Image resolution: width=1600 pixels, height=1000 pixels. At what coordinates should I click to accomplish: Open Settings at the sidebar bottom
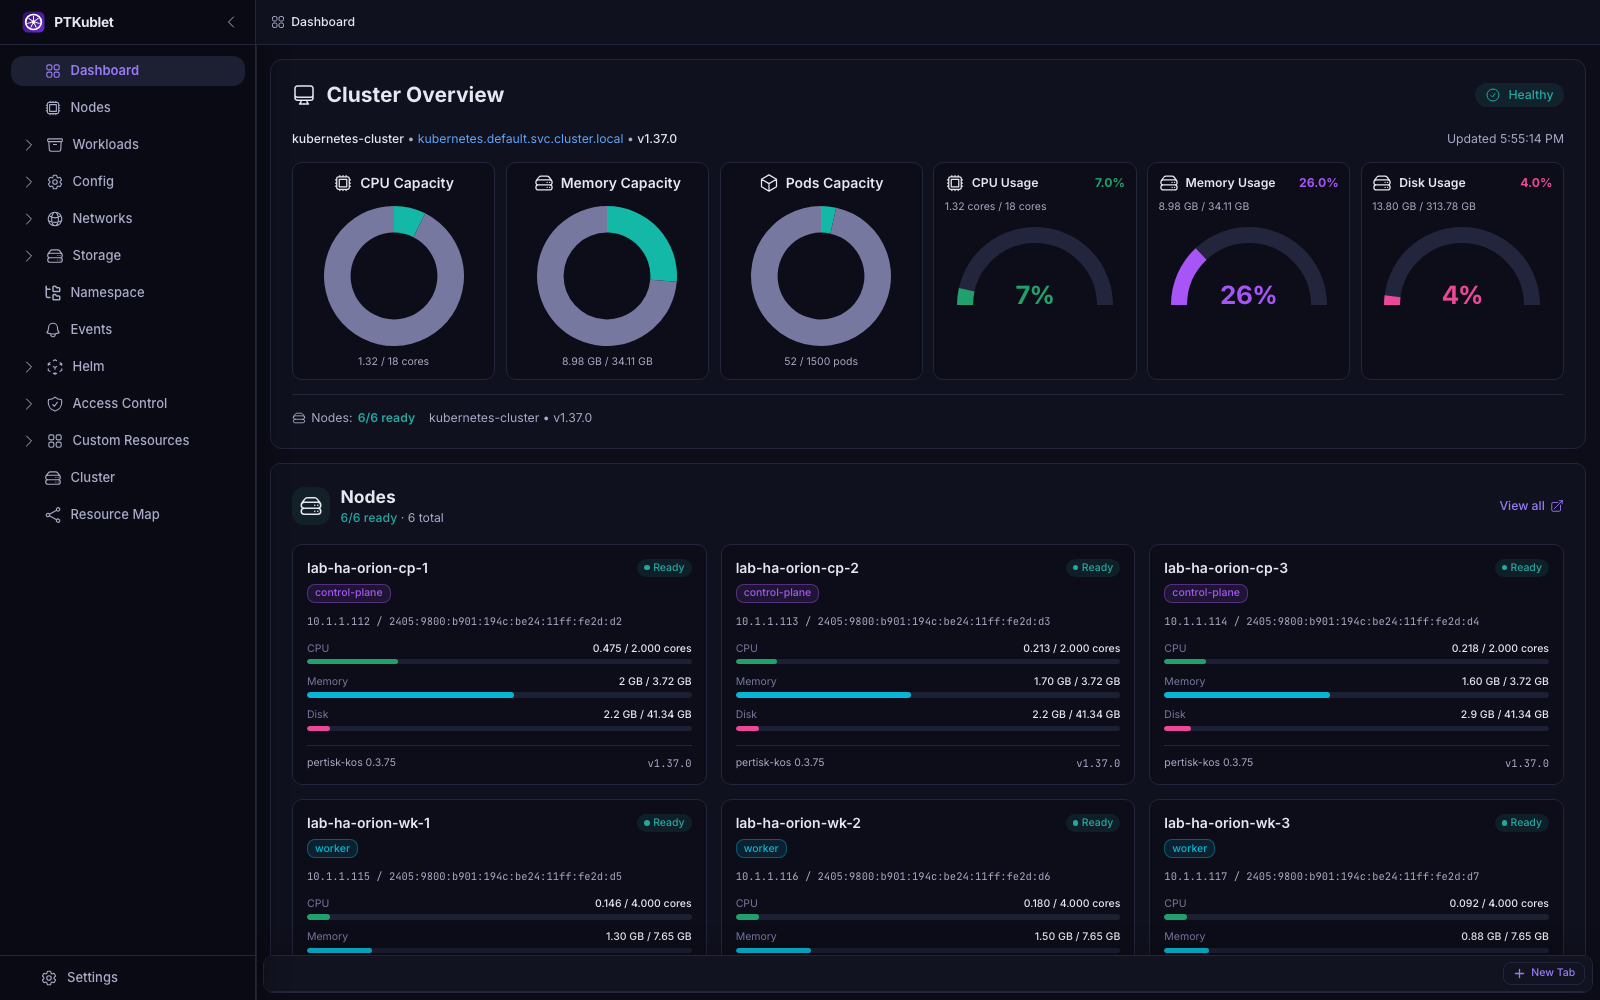(x=128, y=978)
